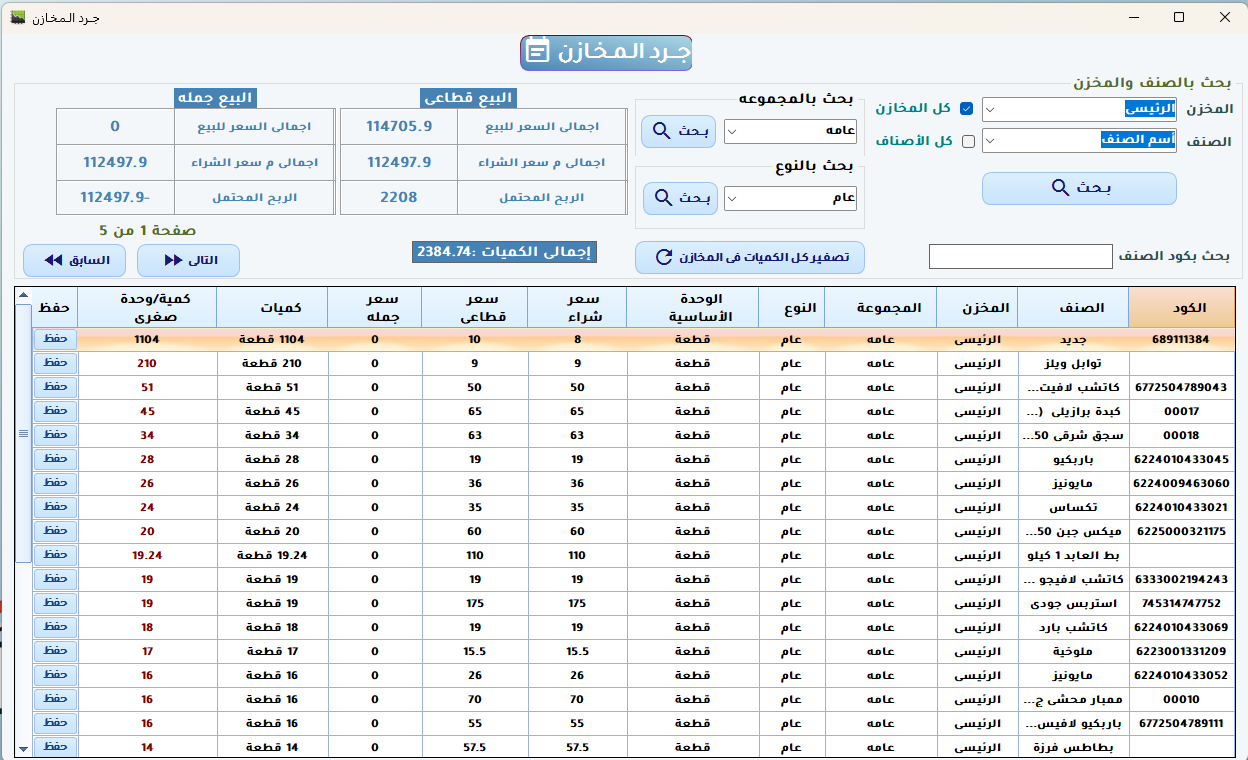Save the جديد row with حفظ
This screenshot has width=1248, height=760.
55,339
